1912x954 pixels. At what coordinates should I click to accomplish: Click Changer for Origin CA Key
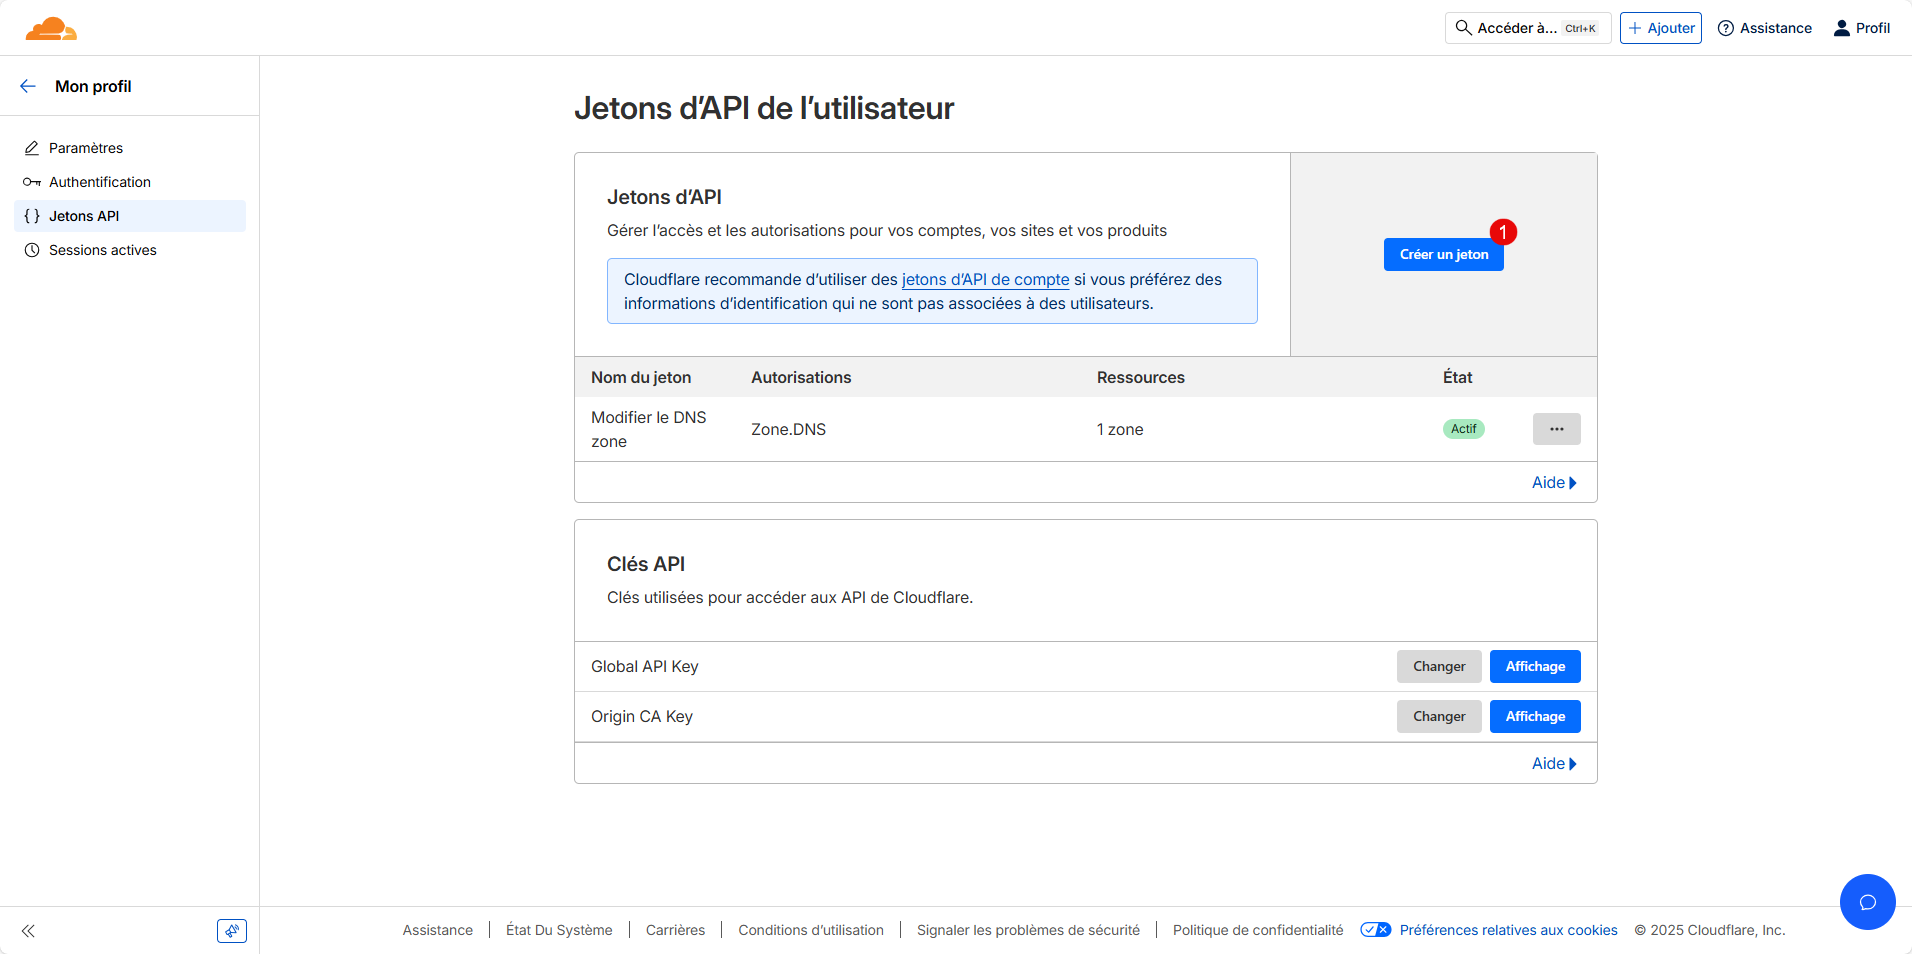[1438, 717]
